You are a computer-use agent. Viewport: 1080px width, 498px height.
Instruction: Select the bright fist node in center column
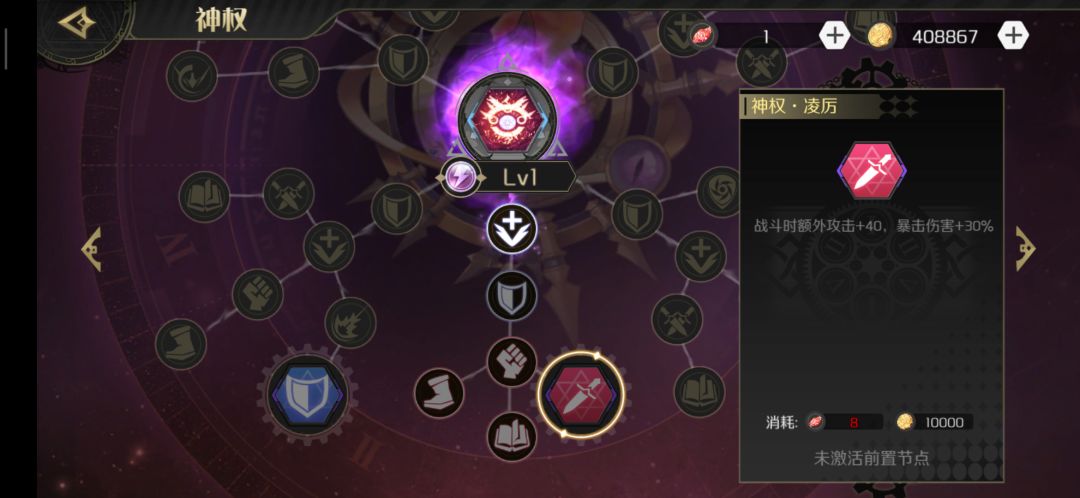[512, 362]
